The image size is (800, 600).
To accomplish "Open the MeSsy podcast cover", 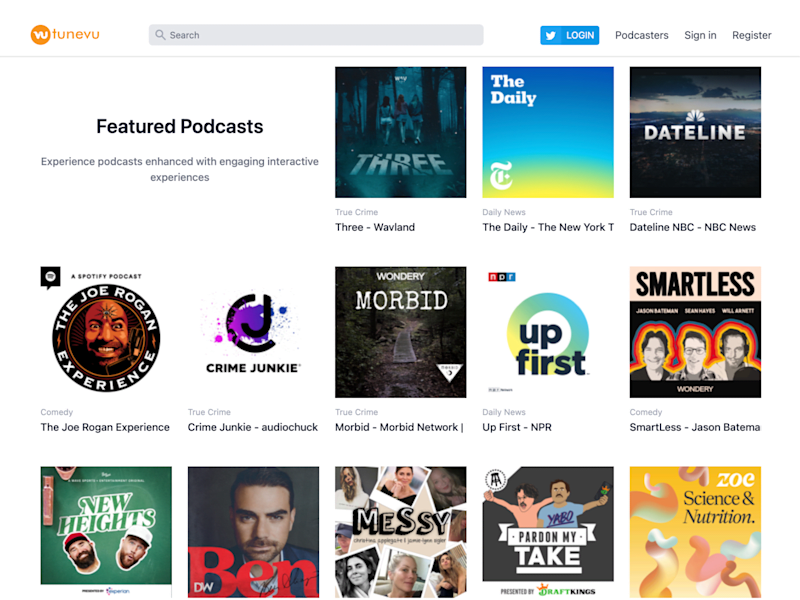I will 401,532.
